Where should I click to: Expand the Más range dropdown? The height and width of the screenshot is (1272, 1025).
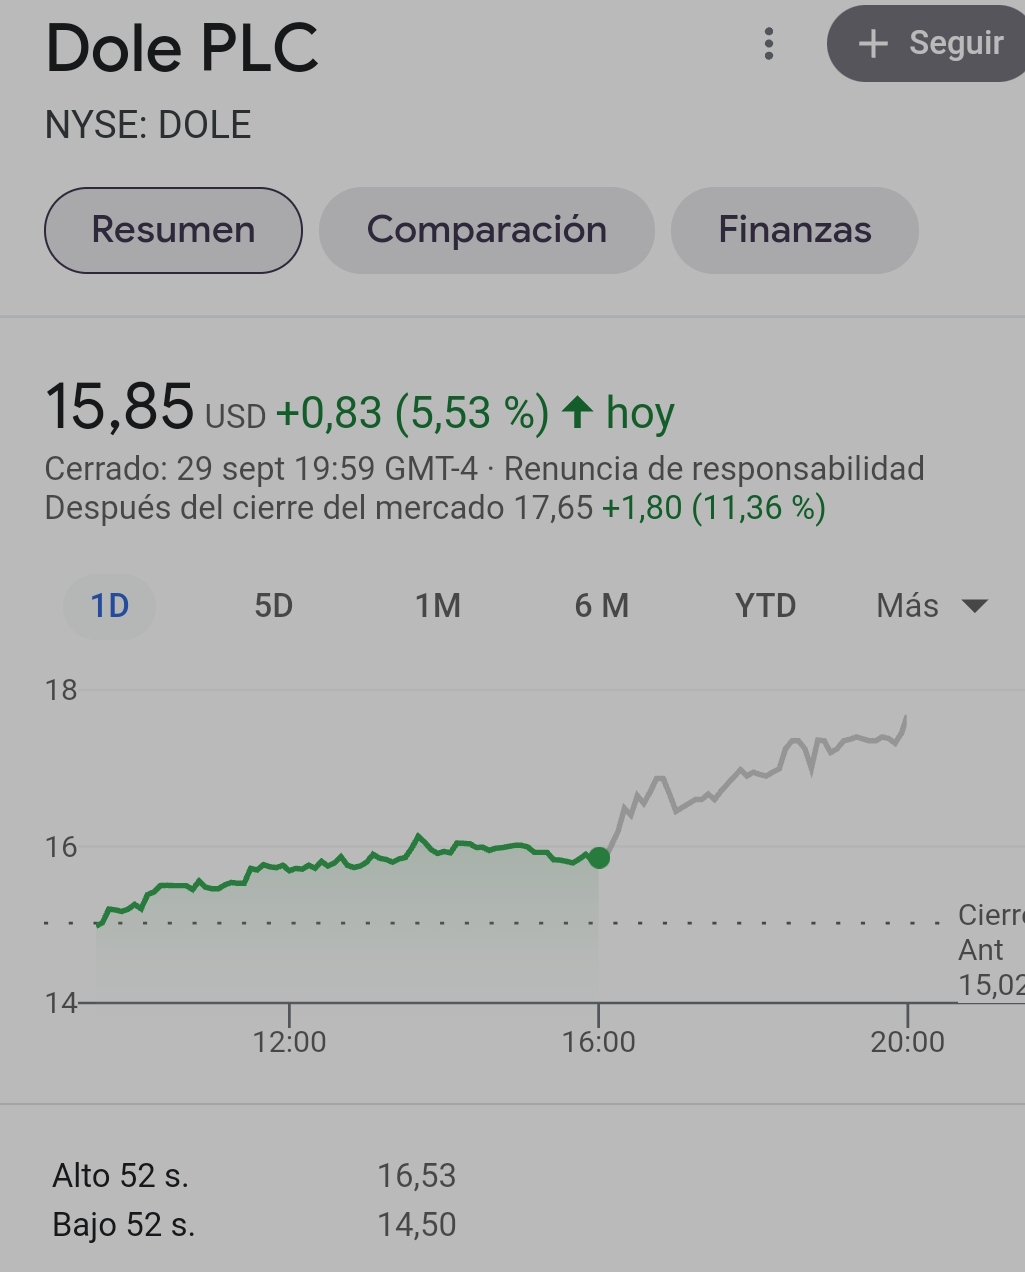pyautogui.click(x=908, y=606)
